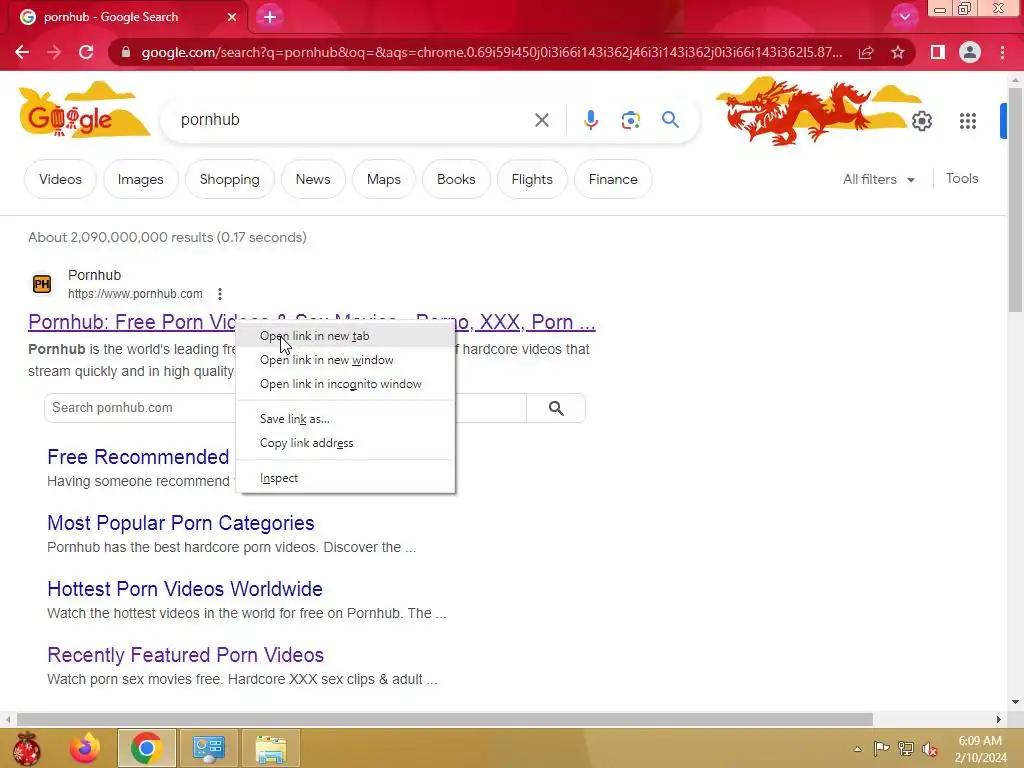1024x768 pixels.
Task: Open the Start menu ornament button
Action: coord(26,748)
